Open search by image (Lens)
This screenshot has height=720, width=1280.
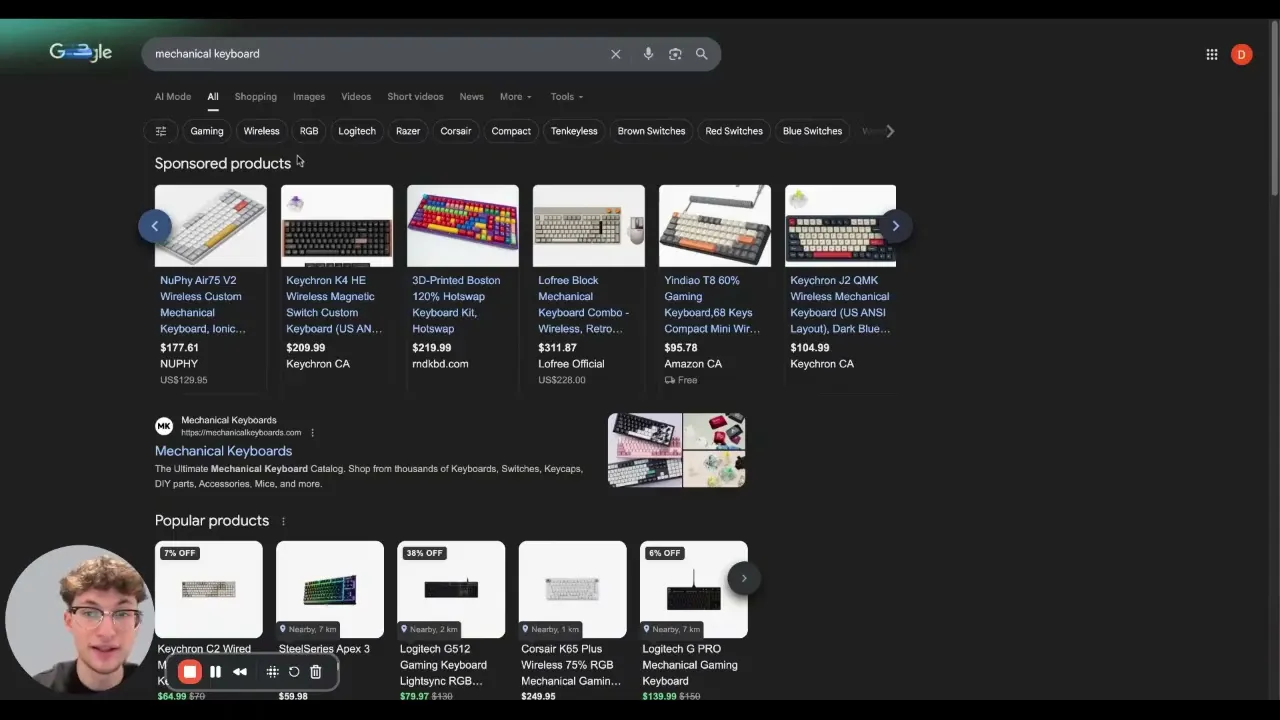[675, 54]
